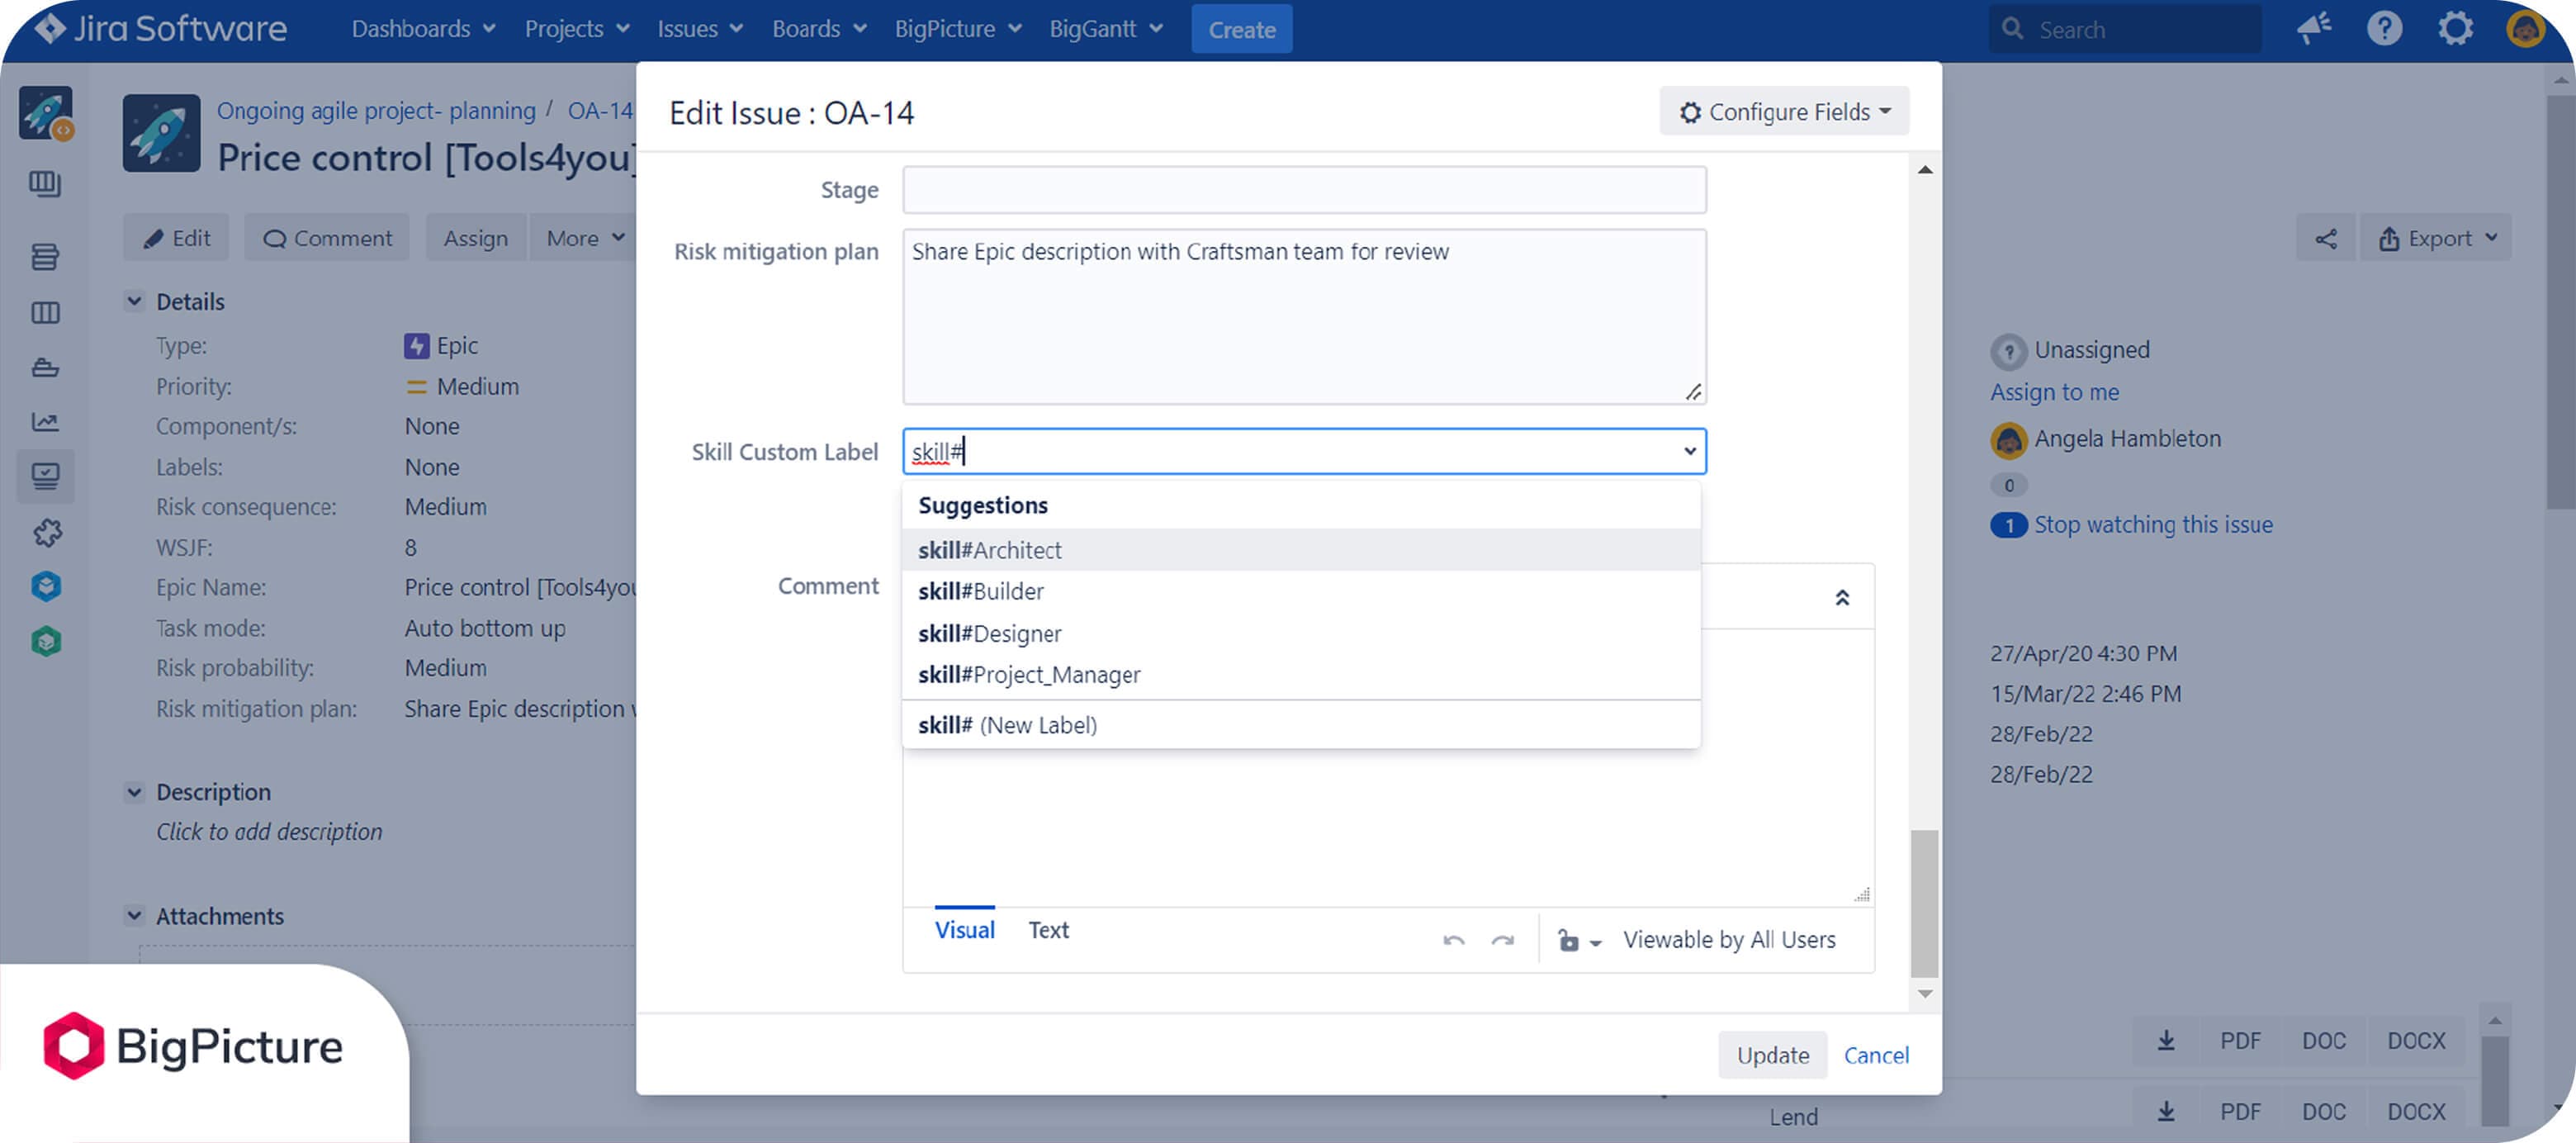The width and height of the screenshot is (2576, 1143).
Task: Open the BigPicture menu
Action: click(958, 28)
